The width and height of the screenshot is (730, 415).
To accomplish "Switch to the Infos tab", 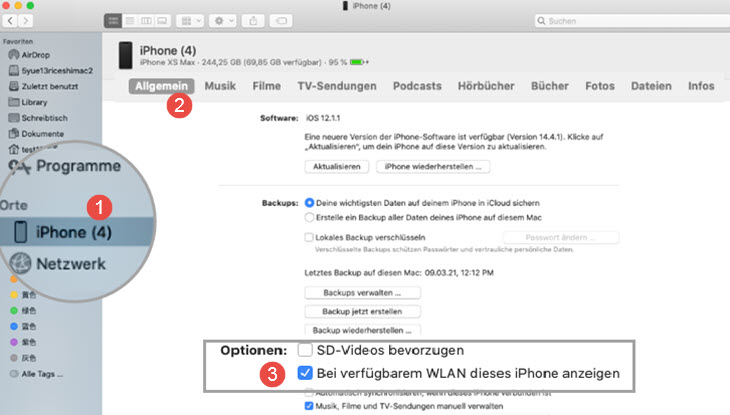I will coord(701,86).
